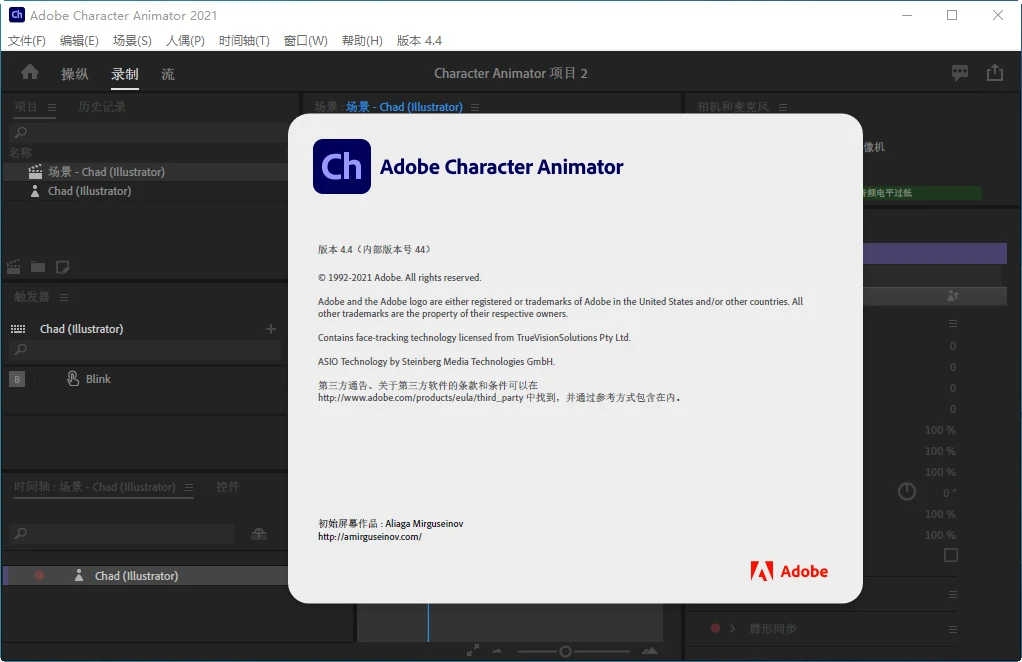Screen dimensions: 1022x662
Task: Switch to the 操纵 workspace tab
Action: click(75, 74)
